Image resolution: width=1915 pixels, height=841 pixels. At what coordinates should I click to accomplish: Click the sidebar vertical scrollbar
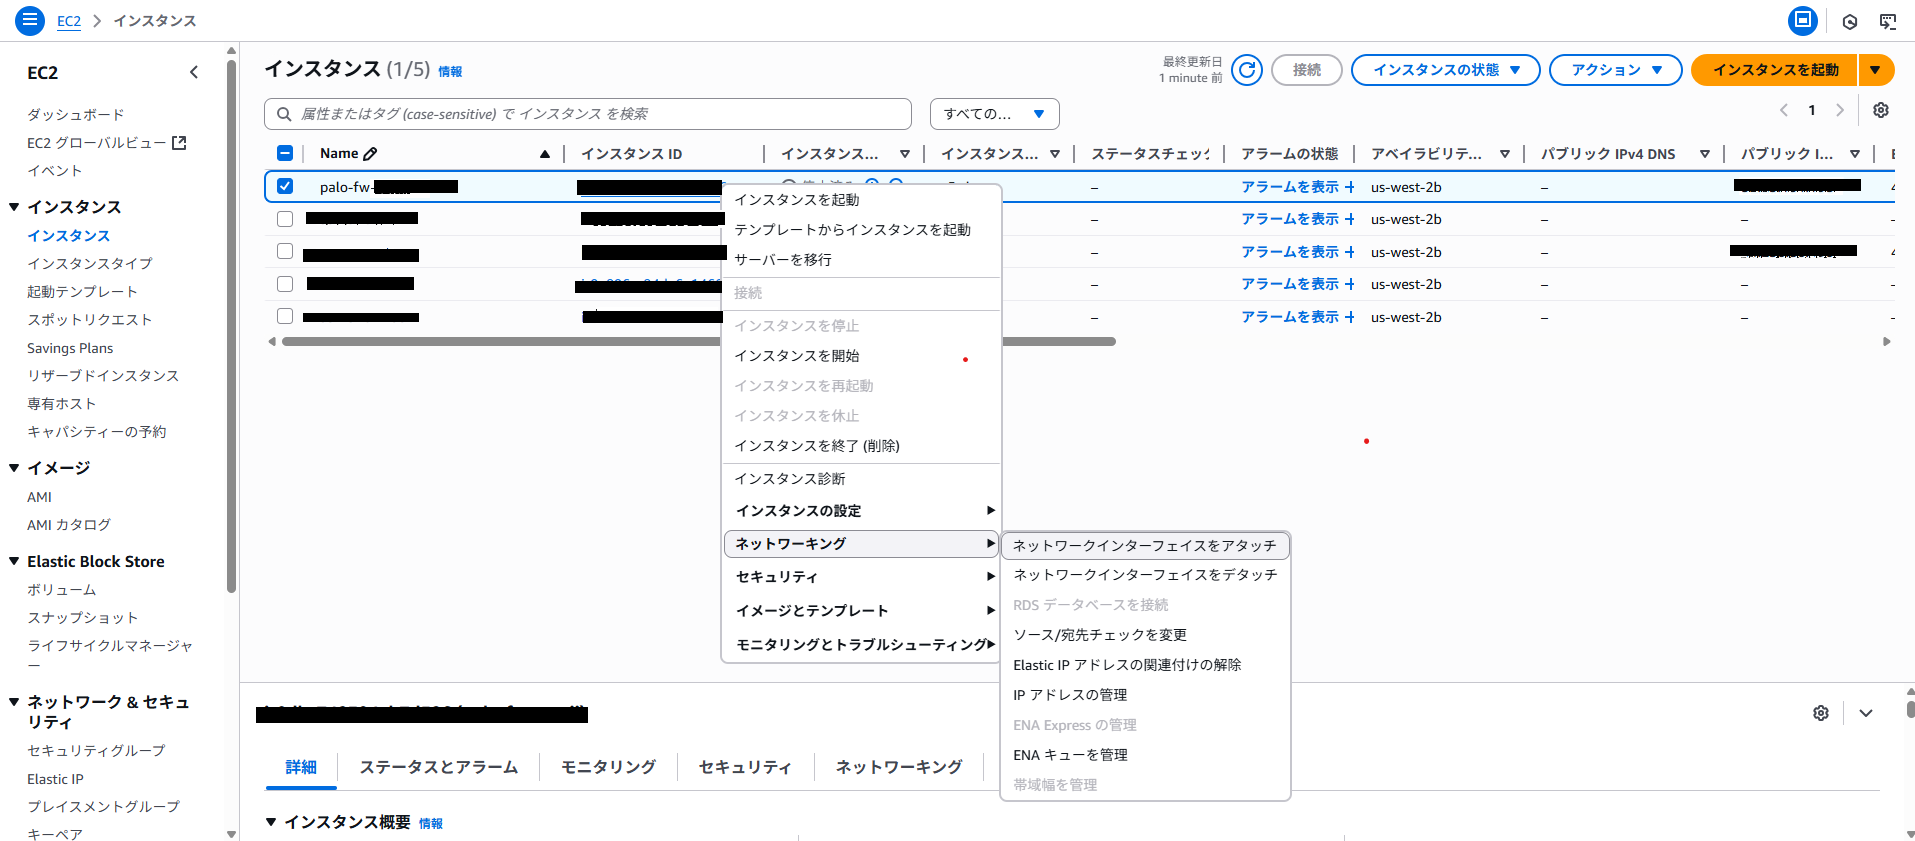coord(231,325)
